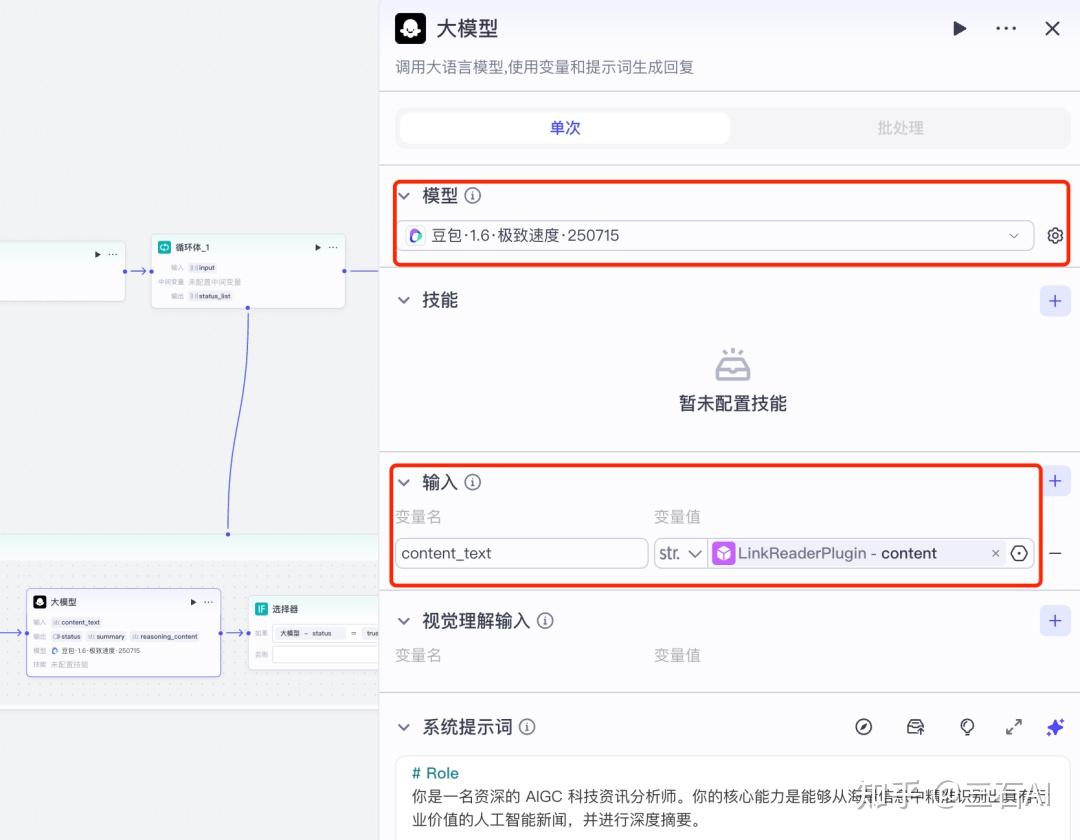Open model settings gear next to 豆包 model
The width and height of the screenshot is (1080, 840).
pos(1055,236)
